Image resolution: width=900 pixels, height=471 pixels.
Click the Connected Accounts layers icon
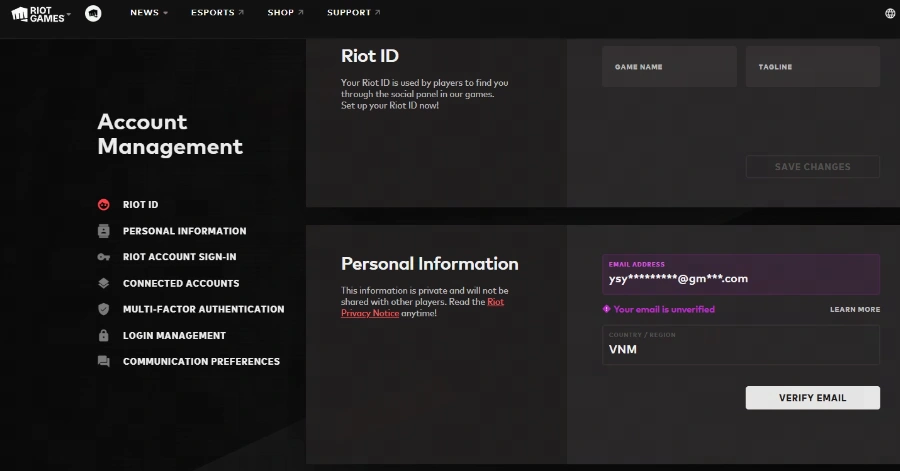tap(104, 283)
